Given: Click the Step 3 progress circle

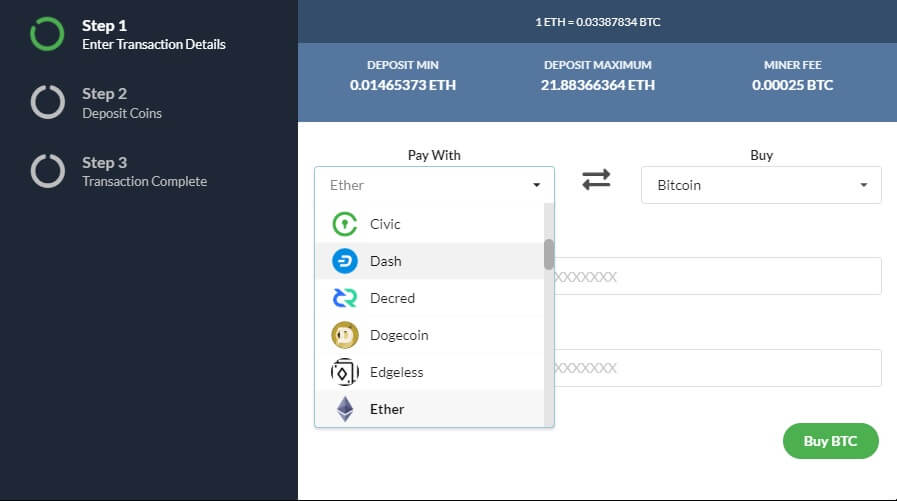Looking at the screenshot, I should tap(47, 170).
